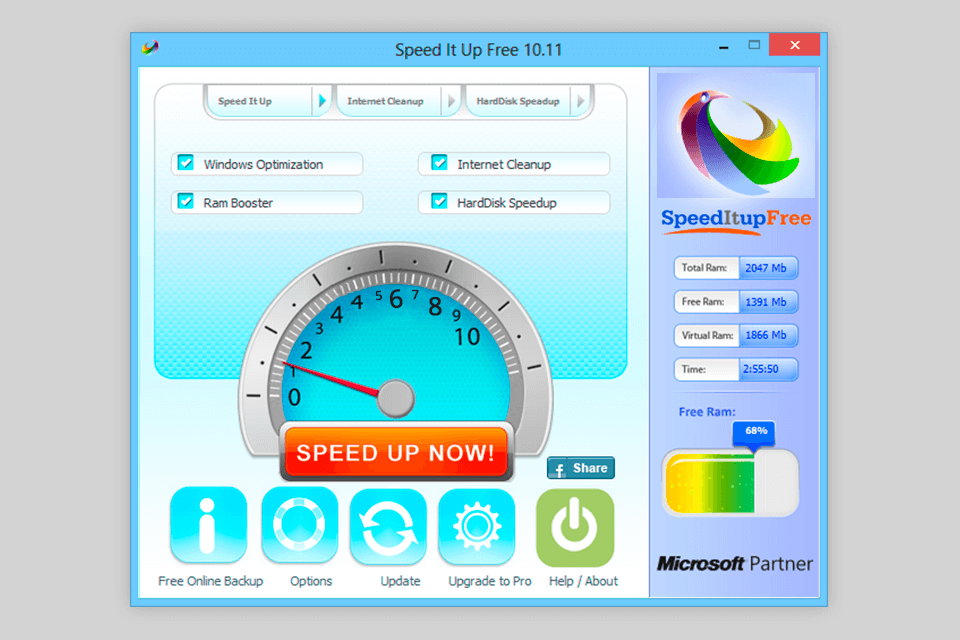The image size is (960, 640).
Task: Open the Free Online Backup info icon
Action: pyautogui.click(x=209, y=525)
